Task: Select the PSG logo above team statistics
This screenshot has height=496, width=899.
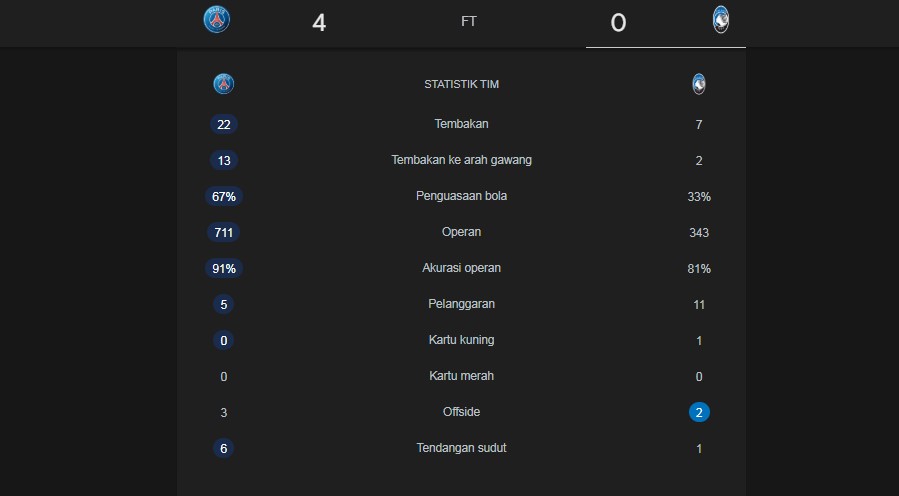Action: click(x=224, y=84)
